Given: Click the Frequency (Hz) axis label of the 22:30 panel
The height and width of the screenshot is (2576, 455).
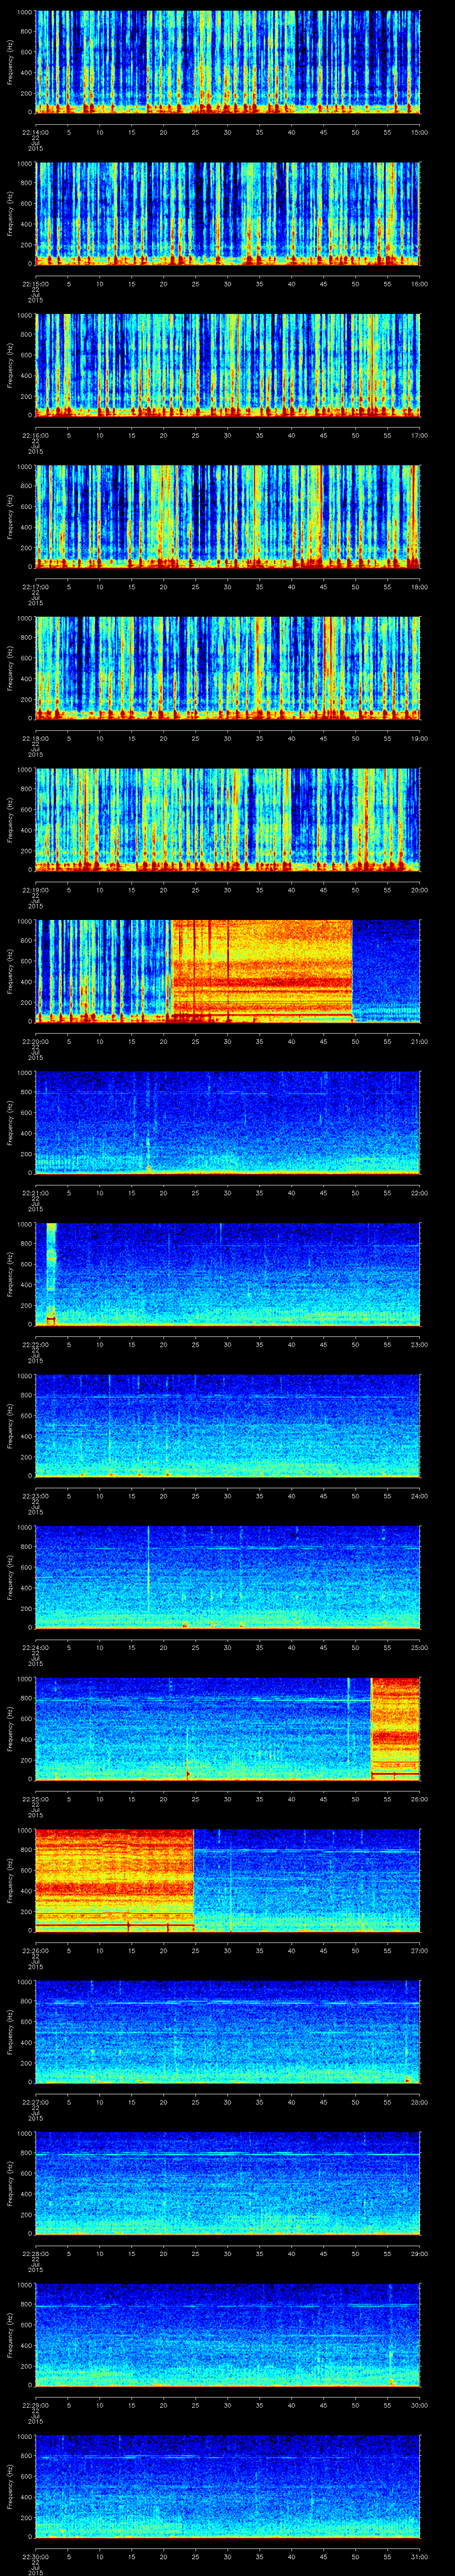Looking at the screenshot, I should click(10, 2486).
